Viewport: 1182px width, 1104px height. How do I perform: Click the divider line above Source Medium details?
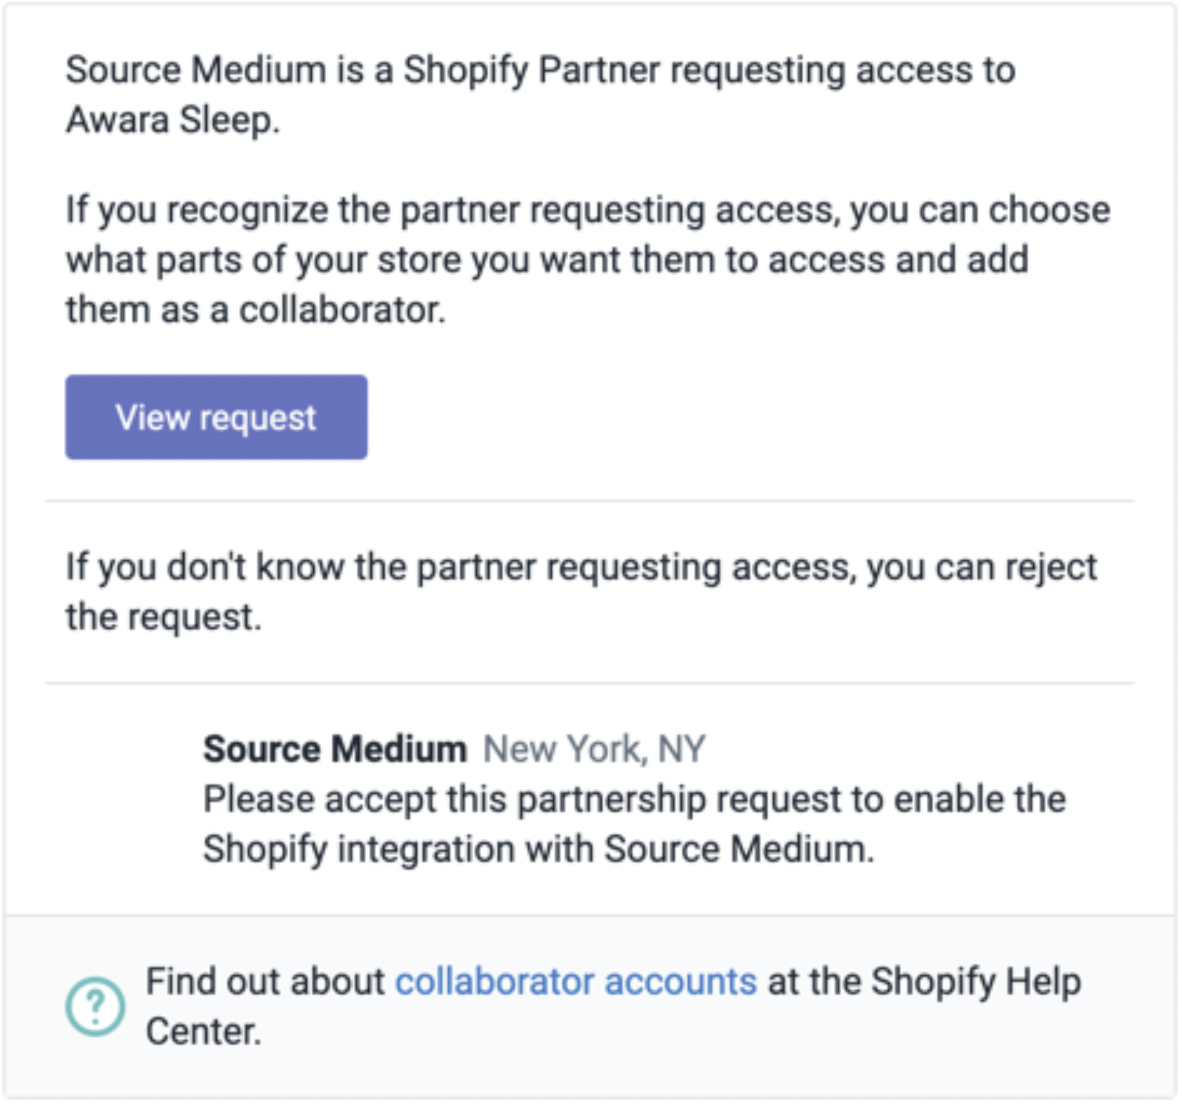[589, 684]
